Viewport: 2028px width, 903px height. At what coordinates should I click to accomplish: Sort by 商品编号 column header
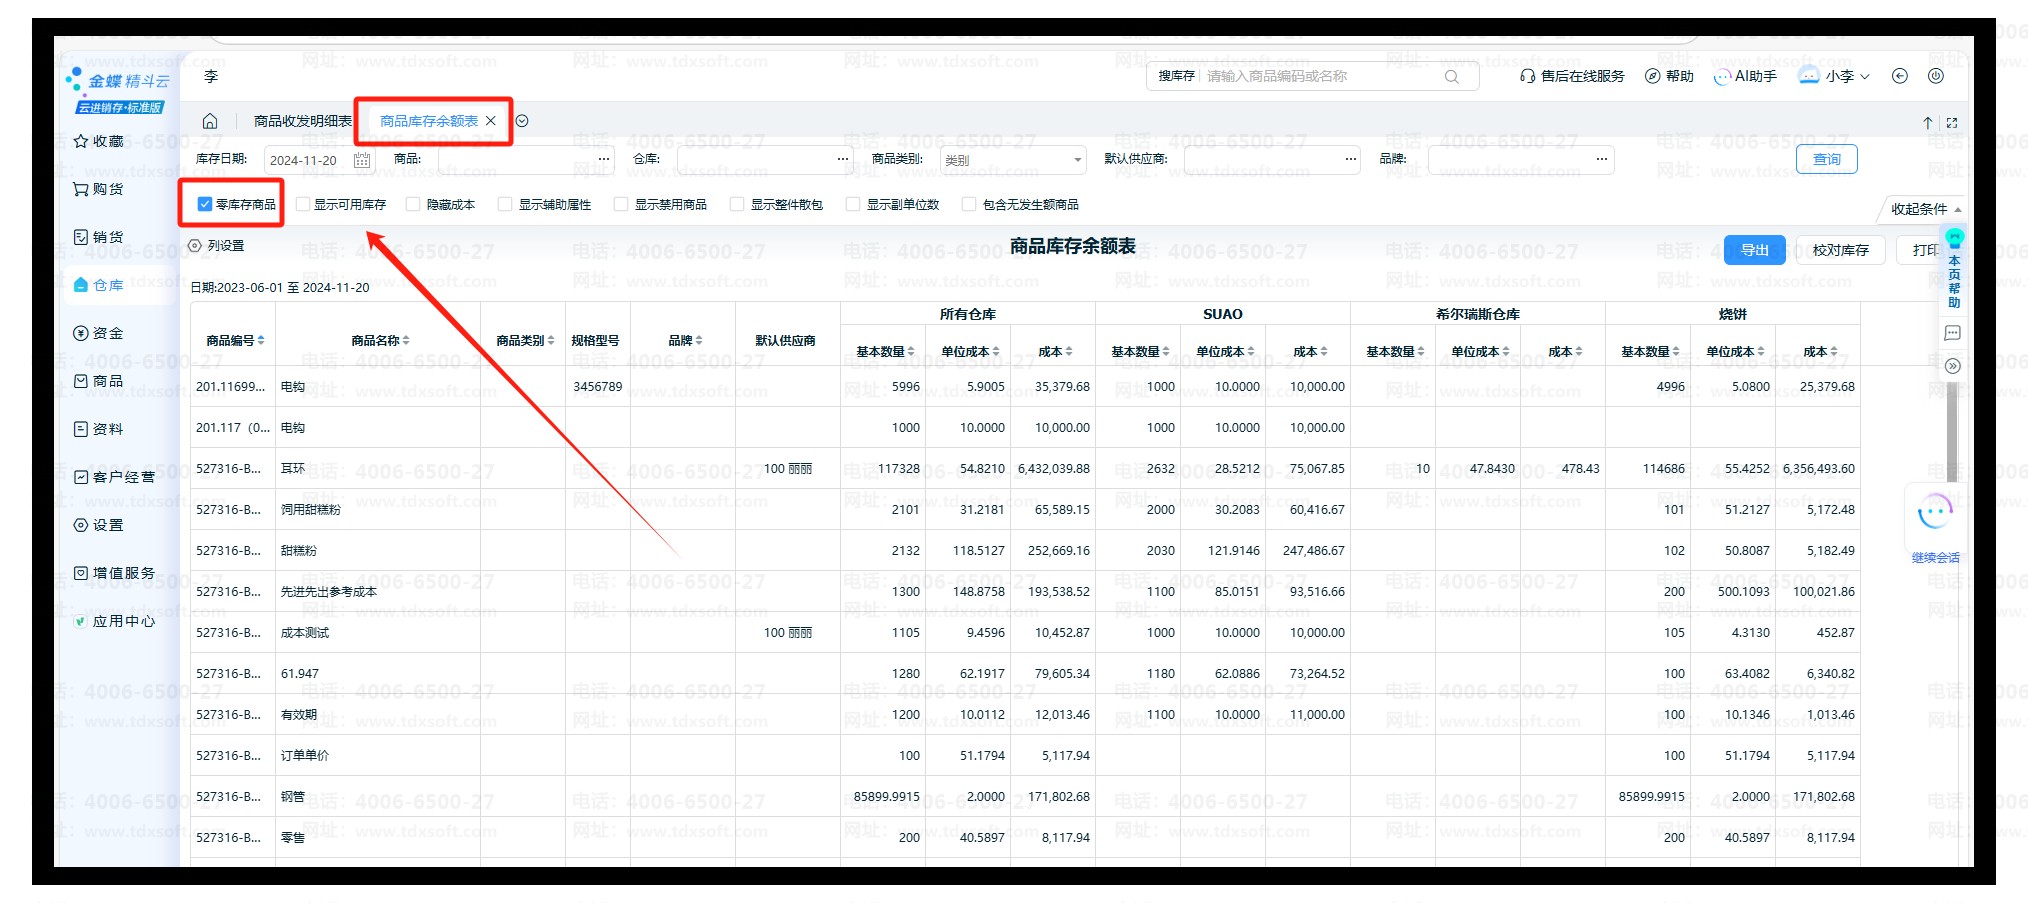point(234,340)
